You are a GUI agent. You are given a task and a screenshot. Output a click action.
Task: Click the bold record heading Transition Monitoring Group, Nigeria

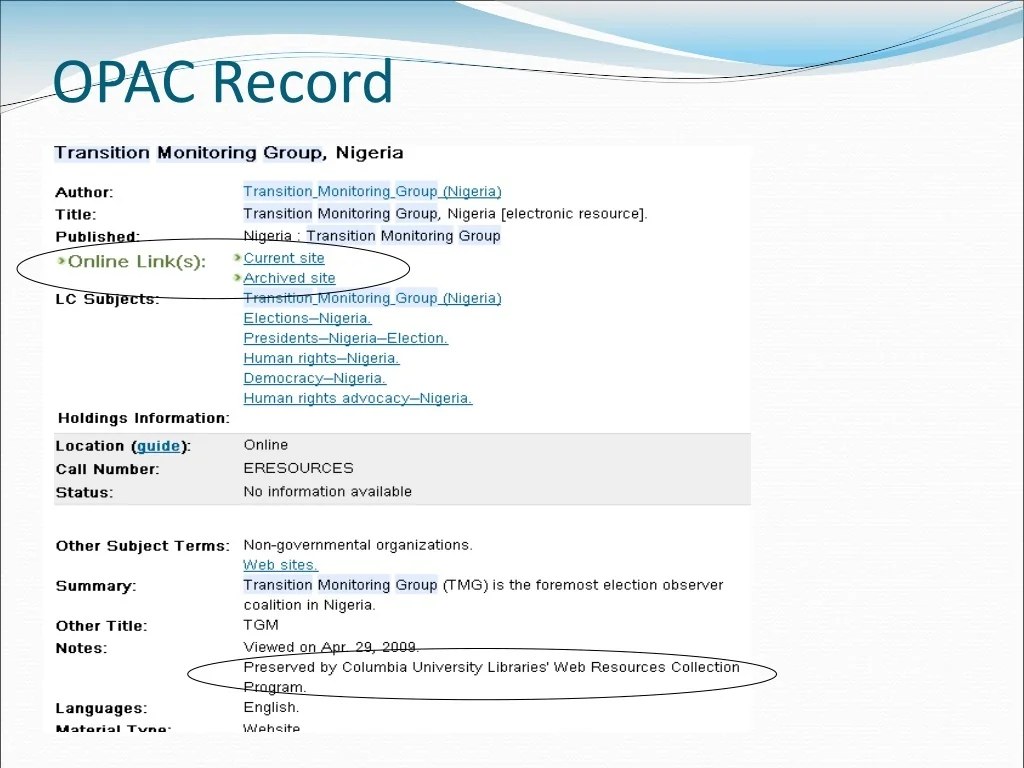pyautogui.click(x=228, y=153)
